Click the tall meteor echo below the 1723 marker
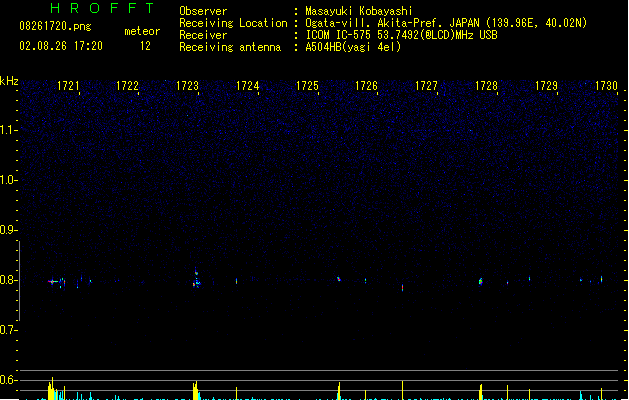Screen dimensions: 629x400 pos(196,278)
